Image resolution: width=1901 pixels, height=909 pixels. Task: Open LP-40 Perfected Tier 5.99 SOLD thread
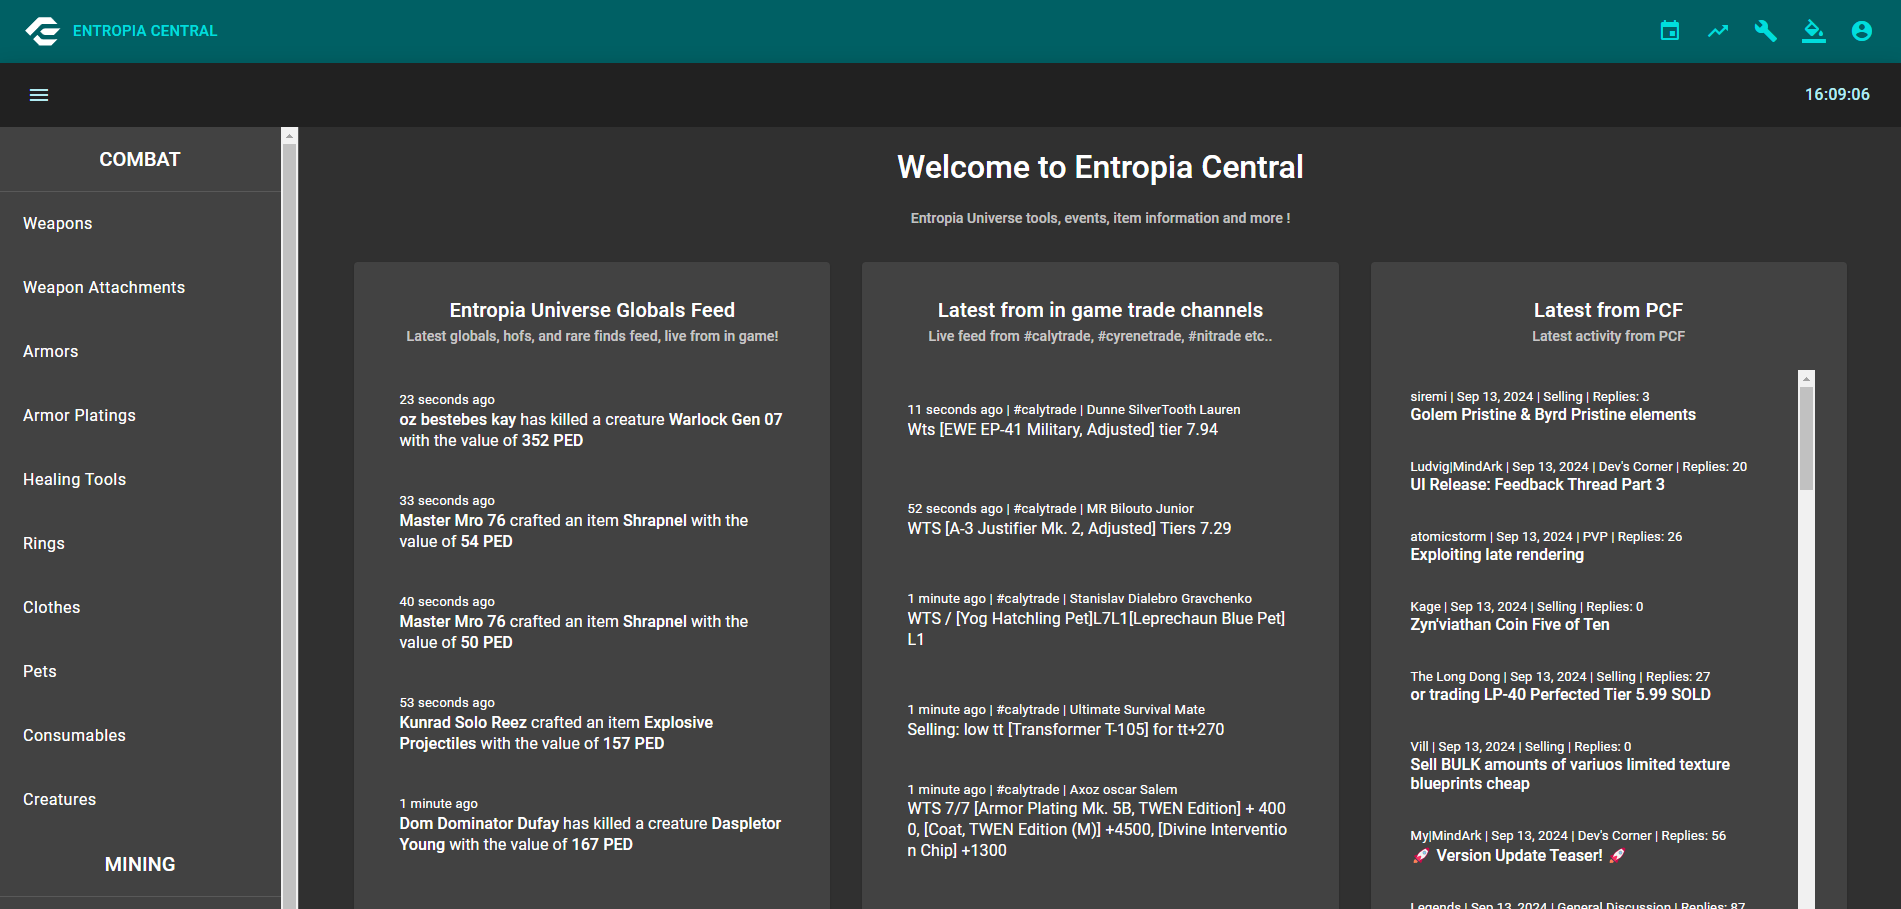(x=1560, y=695)
